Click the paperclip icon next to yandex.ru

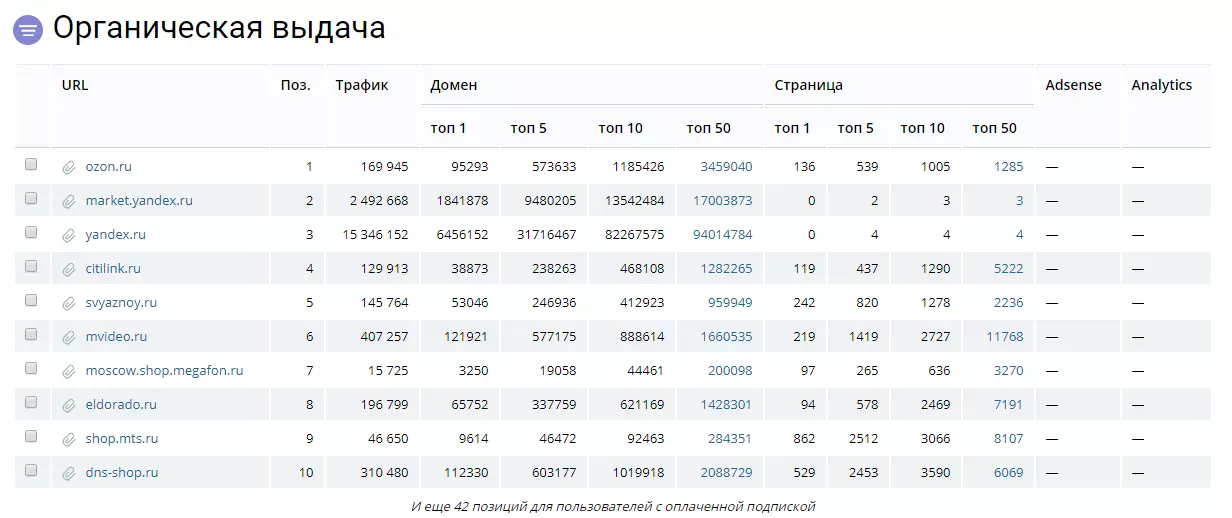coord(69,235)
